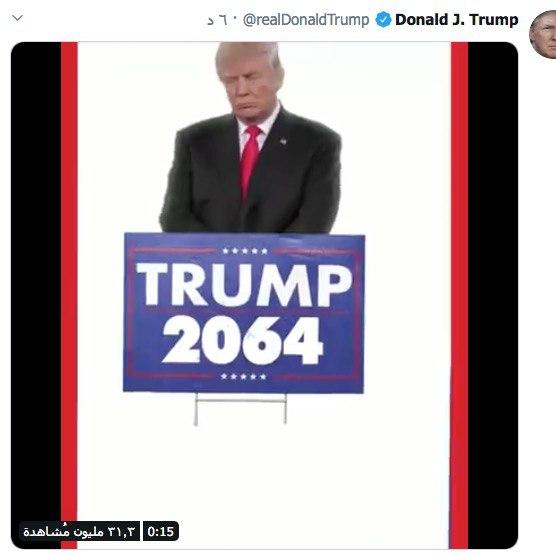Open the profile avatar picture

point(543,34)
